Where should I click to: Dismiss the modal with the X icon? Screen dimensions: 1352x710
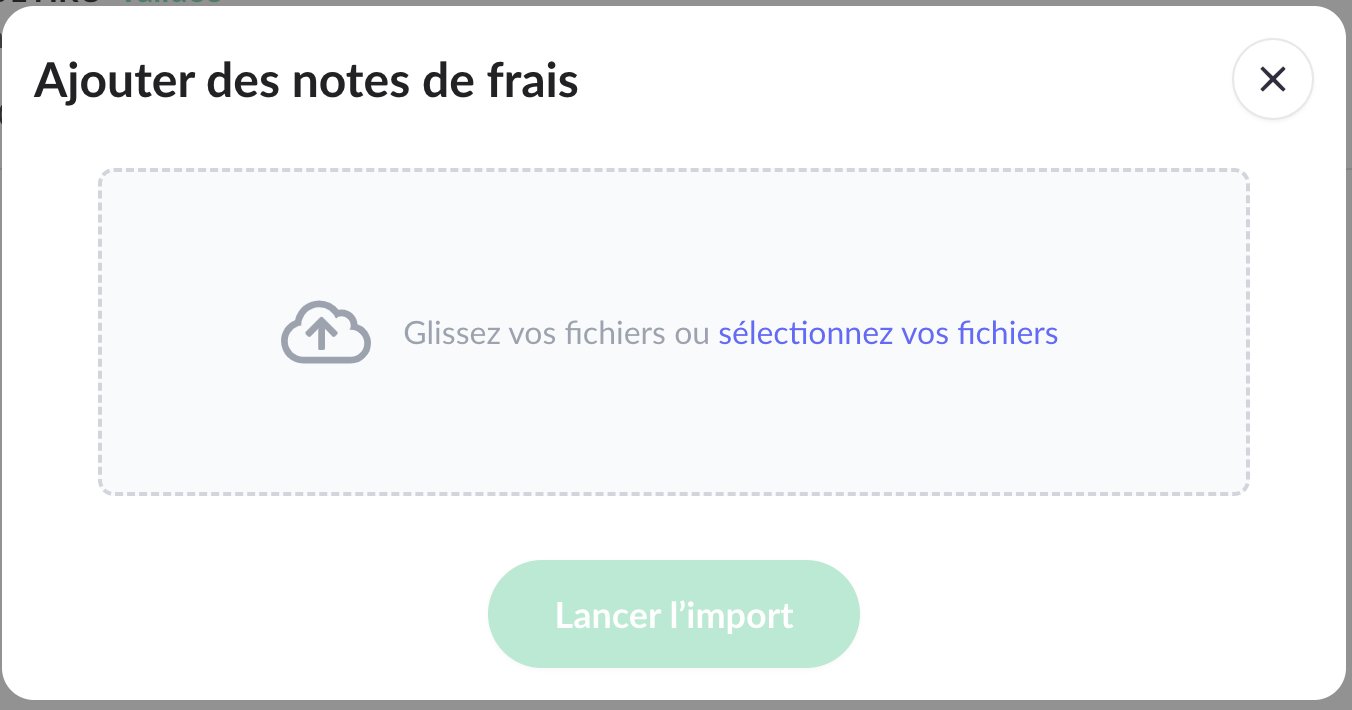pos(1272,79)
